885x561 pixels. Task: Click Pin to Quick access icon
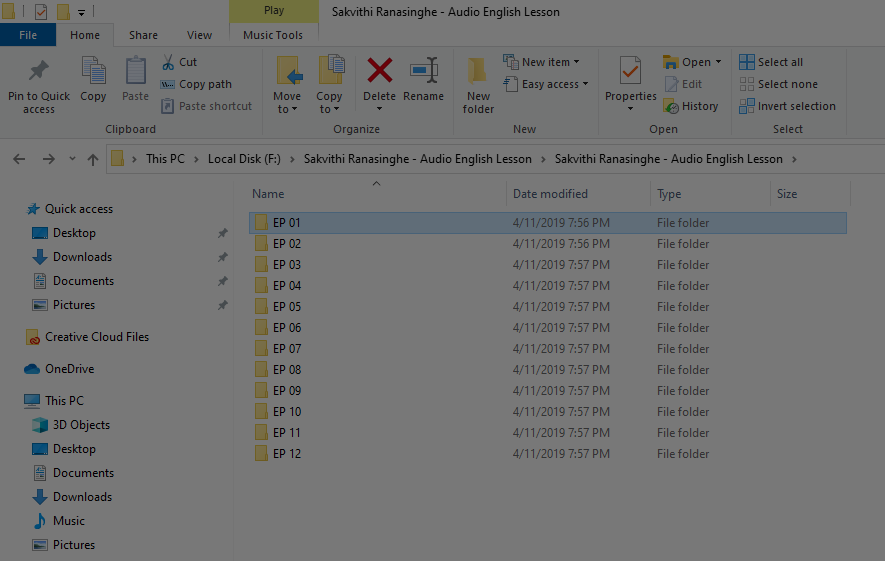point(38,71)
